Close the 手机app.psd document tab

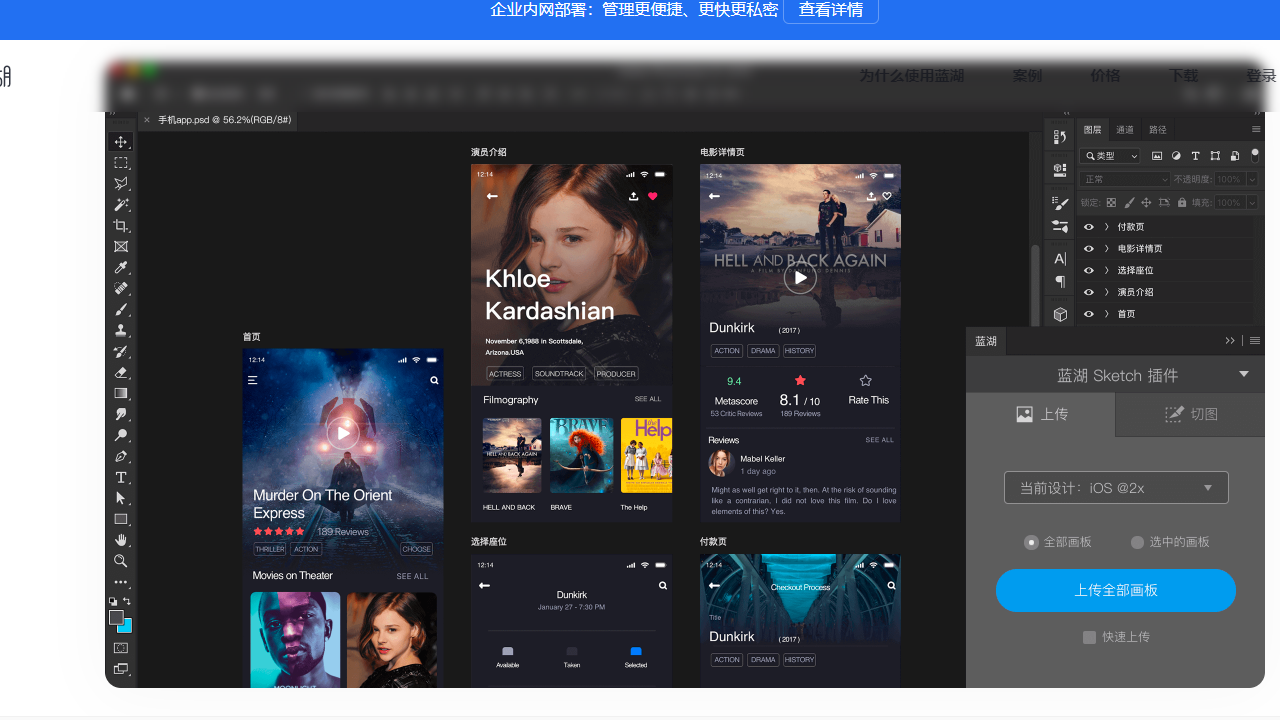click(147, 120)
